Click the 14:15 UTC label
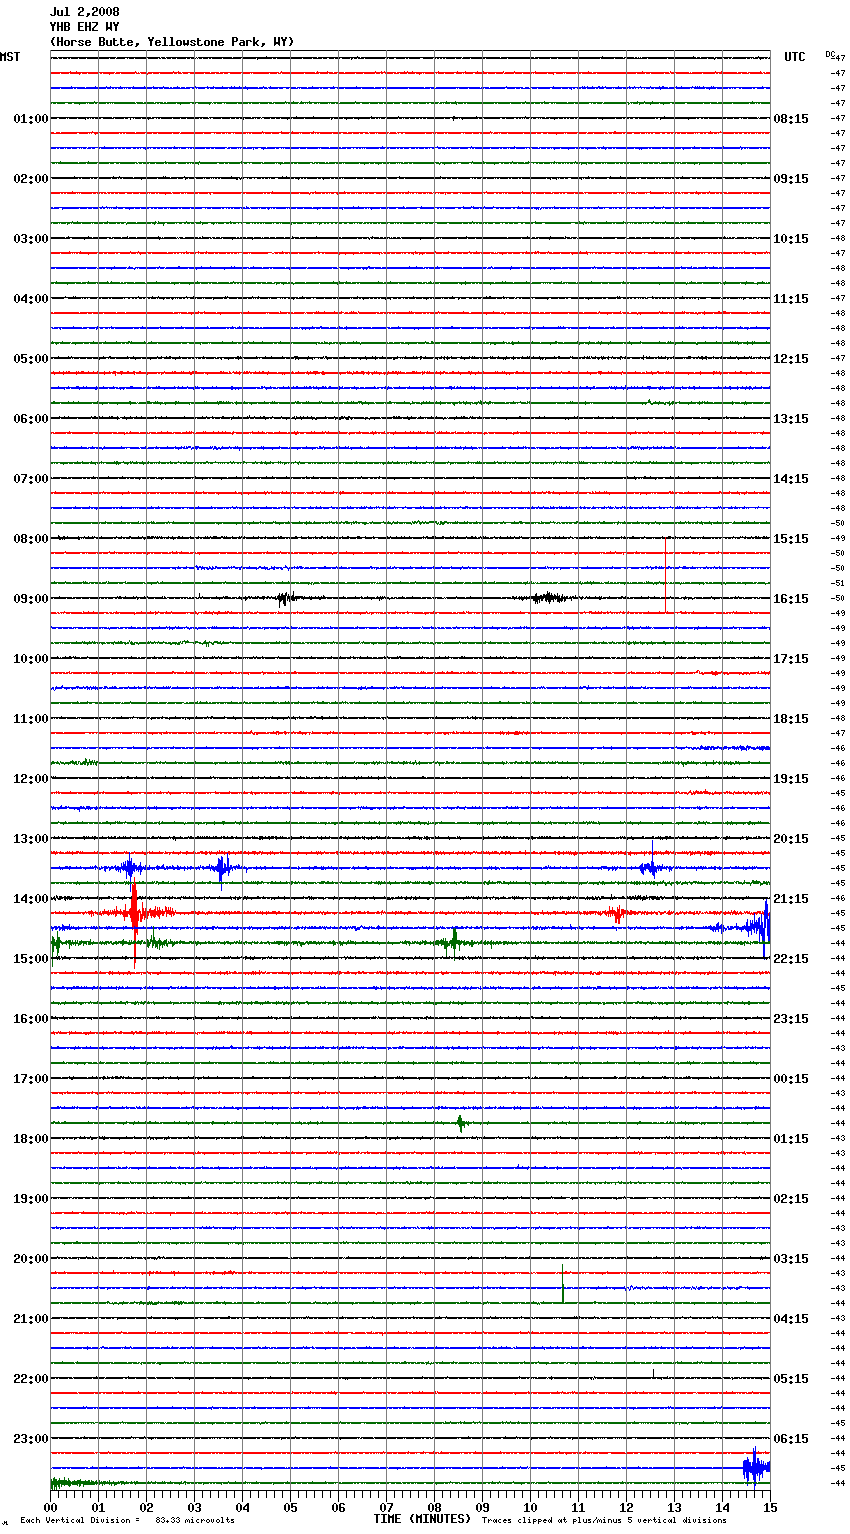850x1534 pixels. [x=791, y=479]
